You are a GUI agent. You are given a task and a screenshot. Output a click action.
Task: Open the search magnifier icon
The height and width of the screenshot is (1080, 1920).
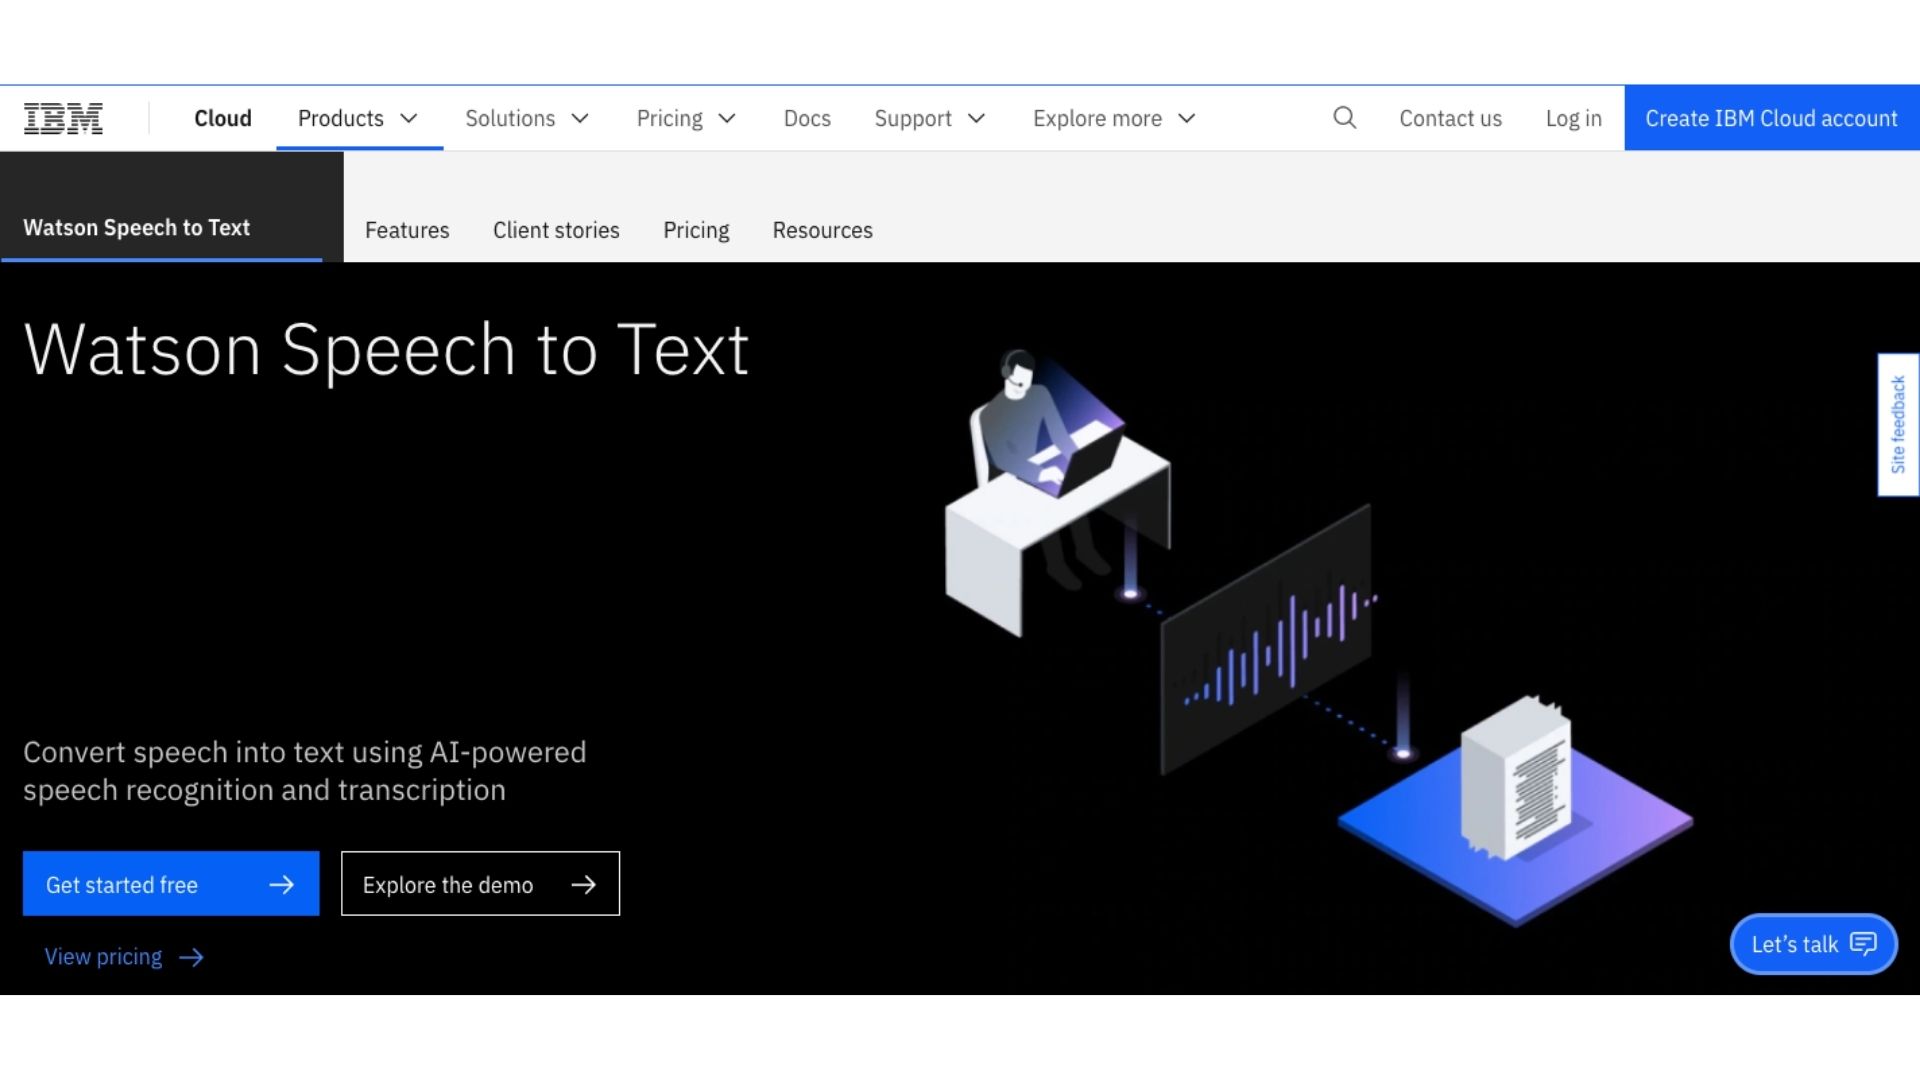tap(1344, 118)
